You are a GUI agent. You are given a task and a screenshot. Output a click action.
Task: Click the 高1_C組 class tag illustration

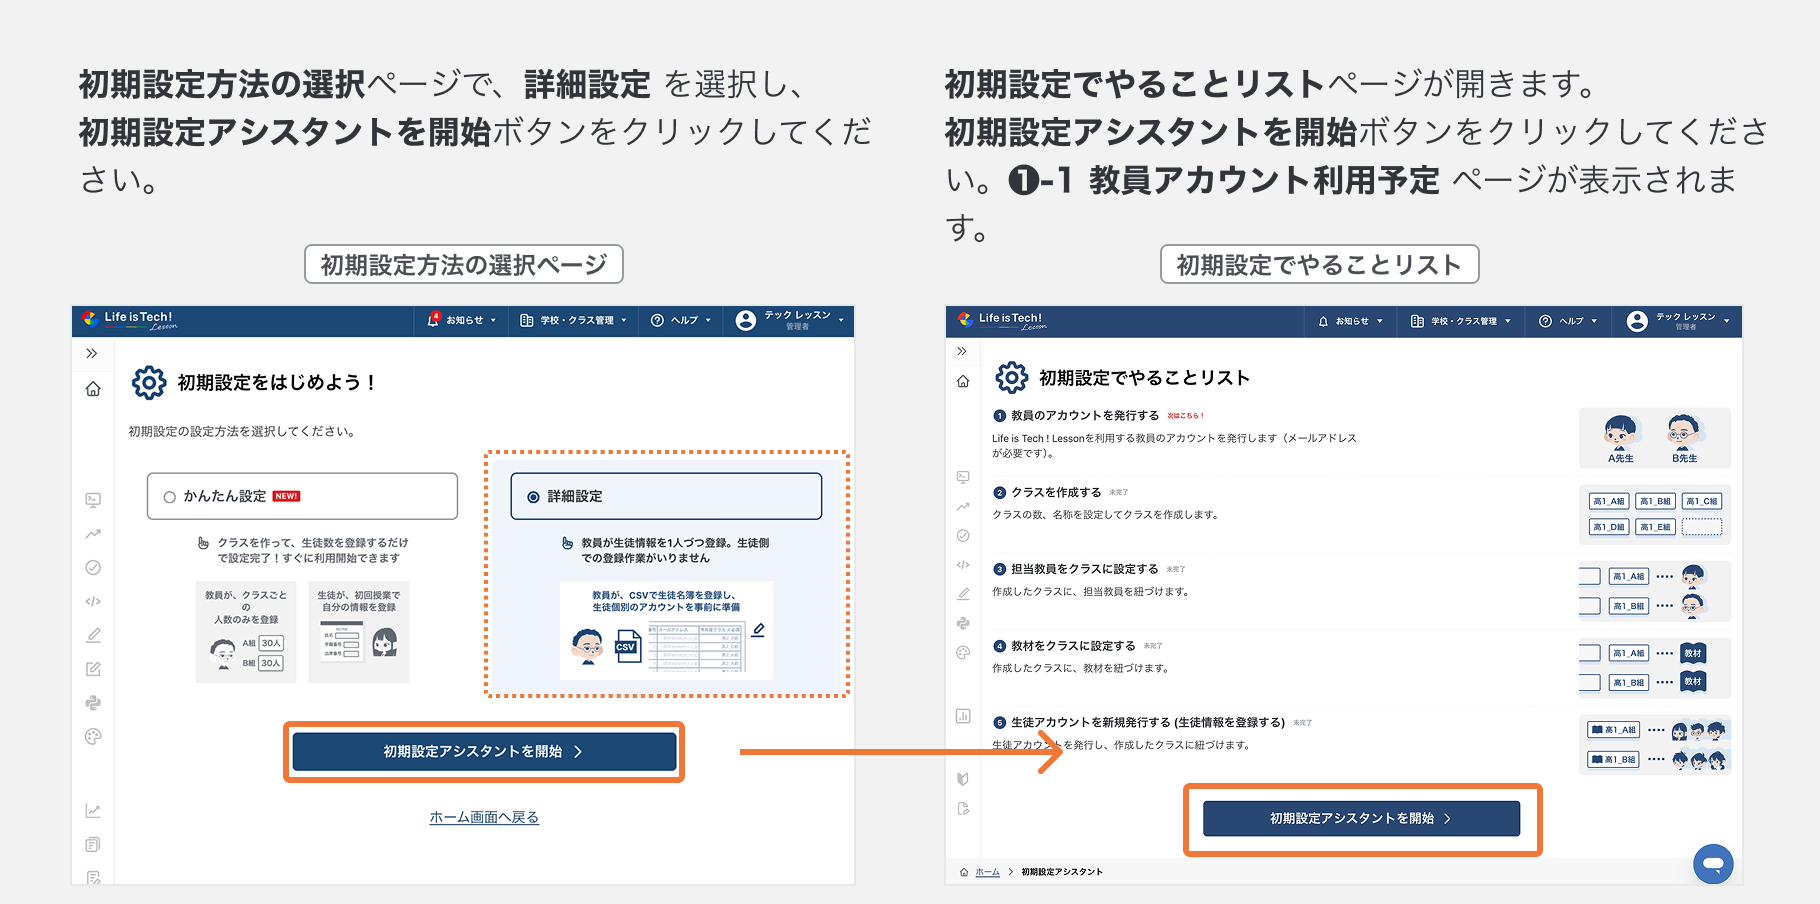pos(1702,501)
